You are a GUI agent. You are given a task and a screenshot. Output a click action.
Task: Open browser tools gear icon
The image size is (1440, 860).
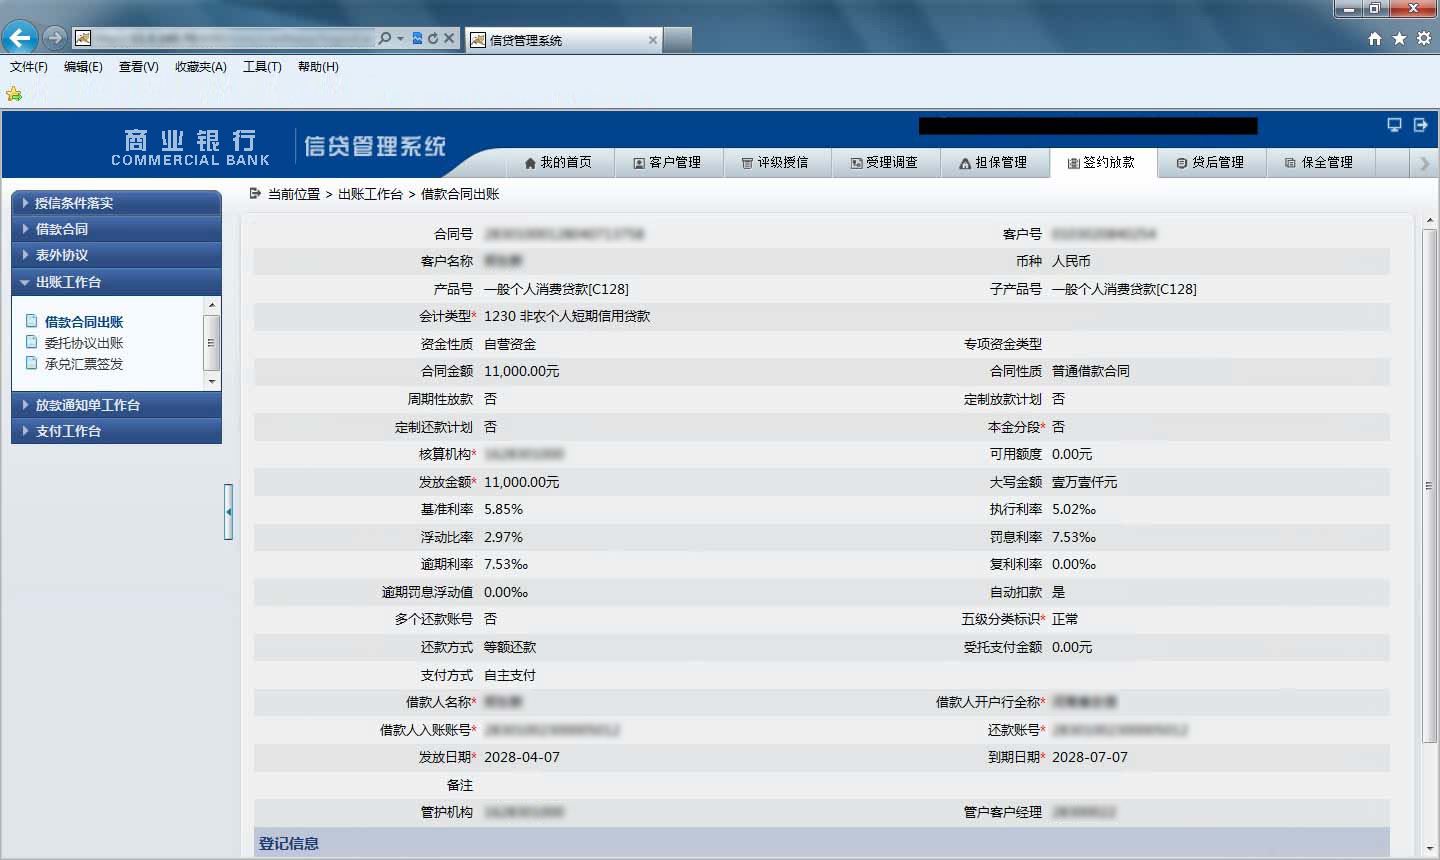(1423, 38)
